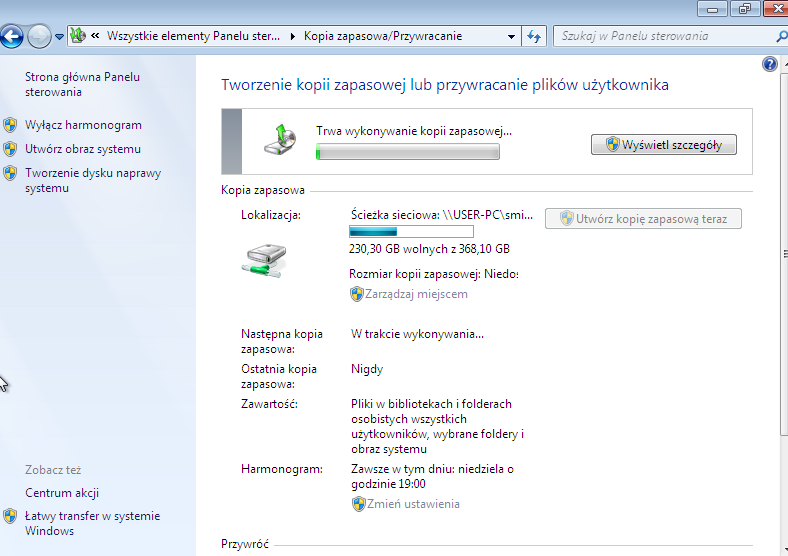788x556 pixels.
Task: Click the schedule text 'niedziela o godzinie 19:00'
Action: click(x=432, y=476)
